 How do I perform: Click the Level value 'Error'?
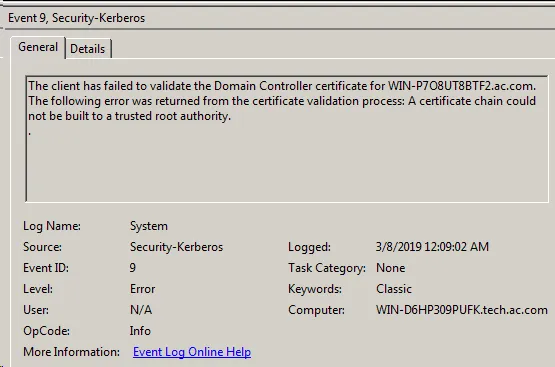(x=142, y=289)
